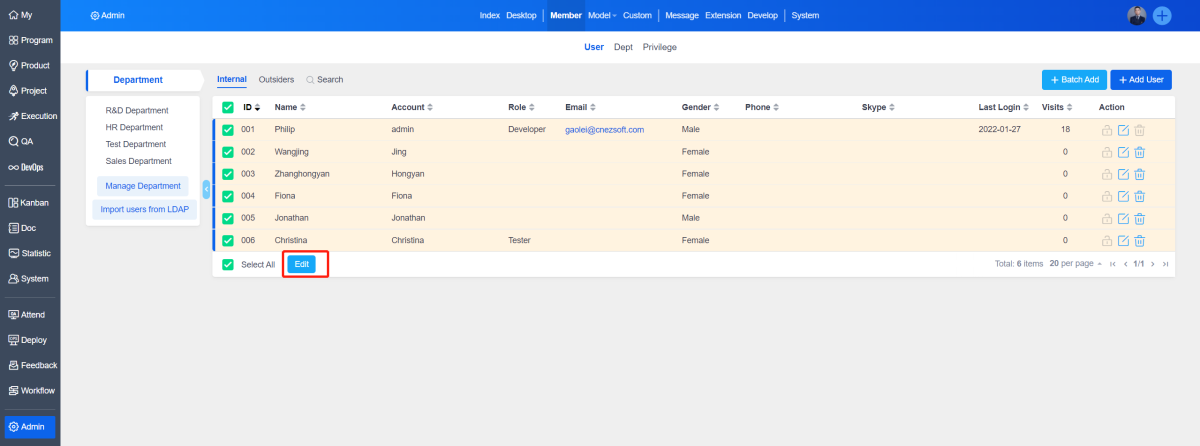The height and width of the screenshot is (446, 1200).
Task: Click the delete trash icon for Wangjing
Action: click(1139, 152)
